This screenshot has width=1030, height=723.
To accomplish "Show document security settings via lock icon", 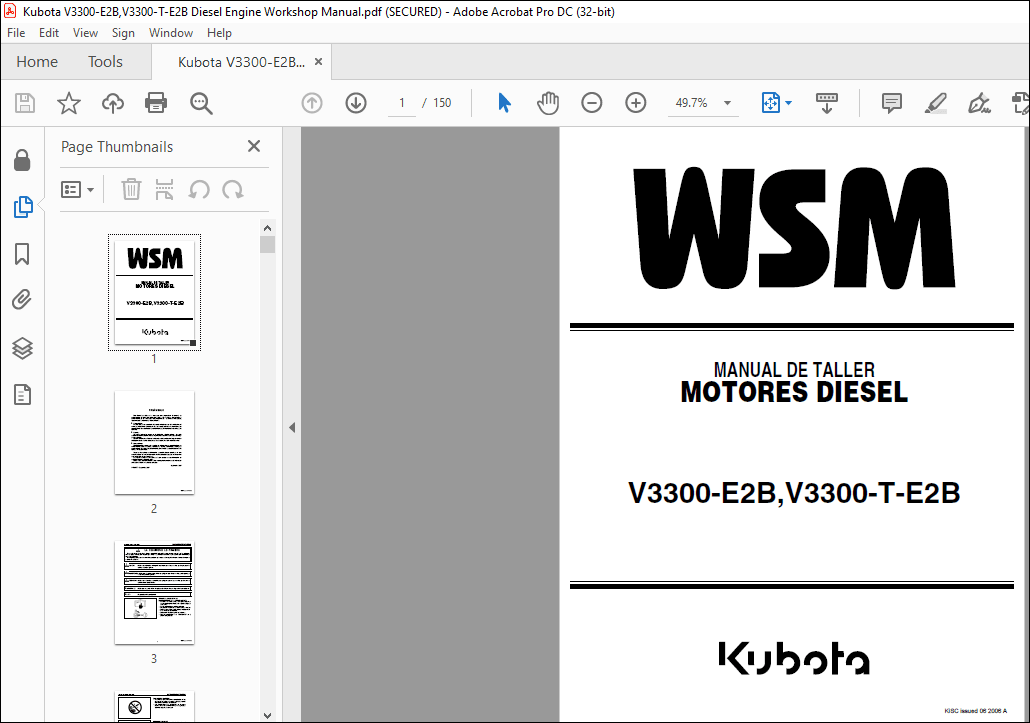I will click(x=22, y=160).
